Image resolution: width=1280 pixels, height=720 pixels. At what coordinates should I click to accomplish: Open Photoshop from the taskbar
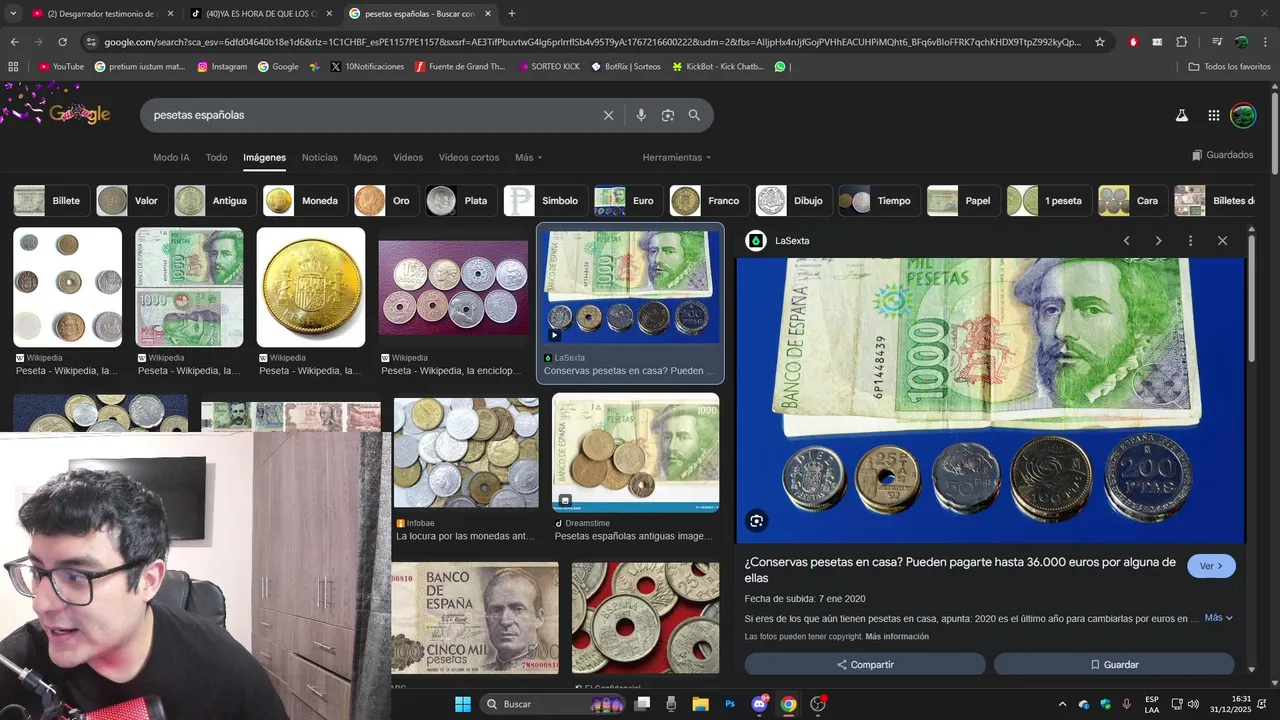730,704
